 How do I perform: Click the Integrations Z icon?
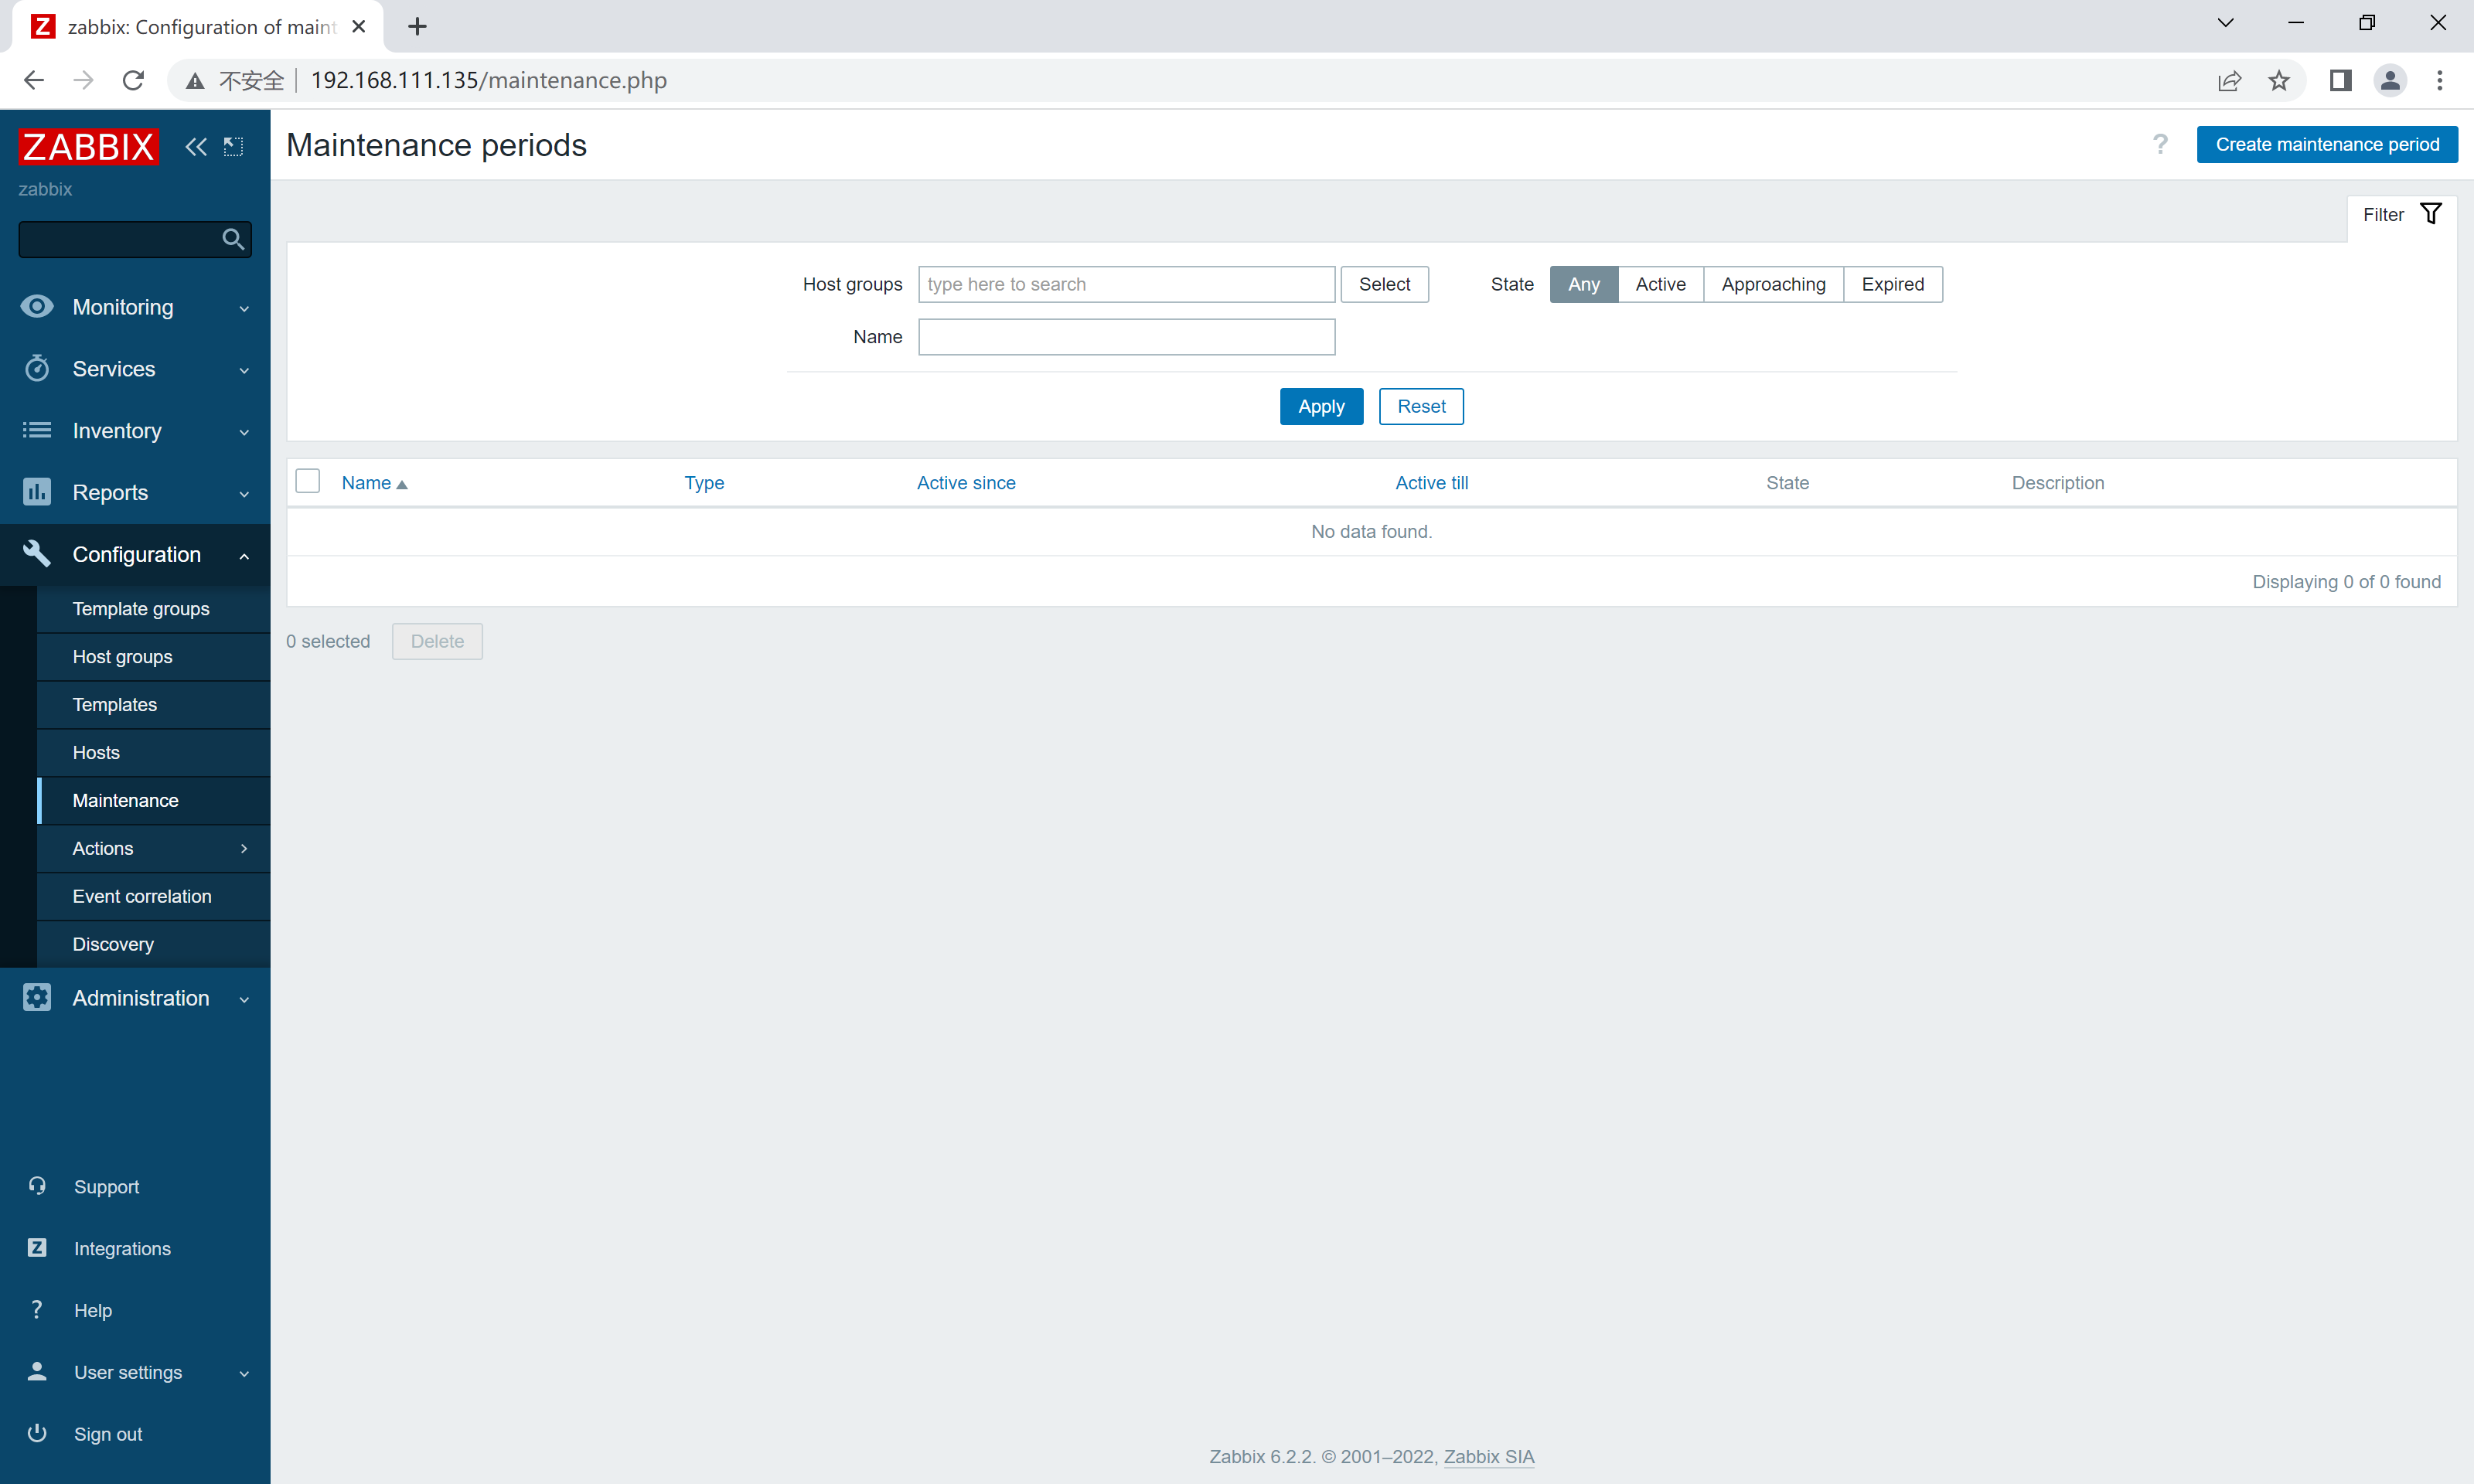[x=37, y=1248]
